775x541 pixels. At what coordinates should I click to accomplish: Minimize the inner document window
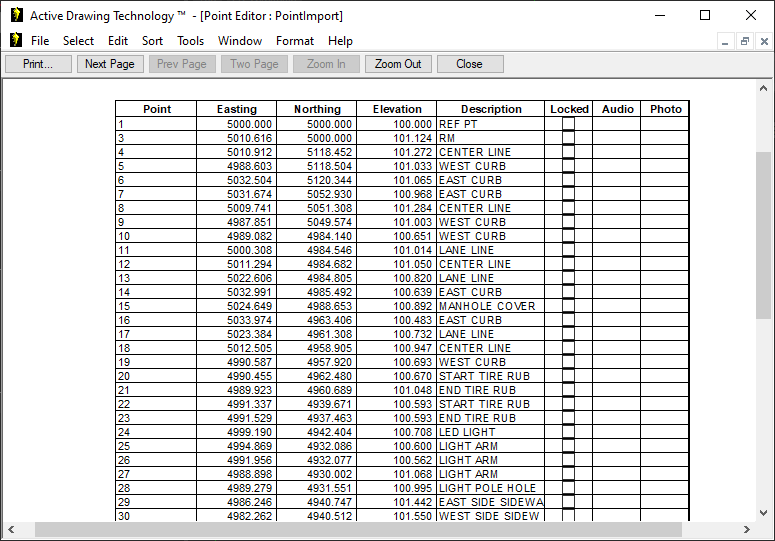click(x=726, y=41)
